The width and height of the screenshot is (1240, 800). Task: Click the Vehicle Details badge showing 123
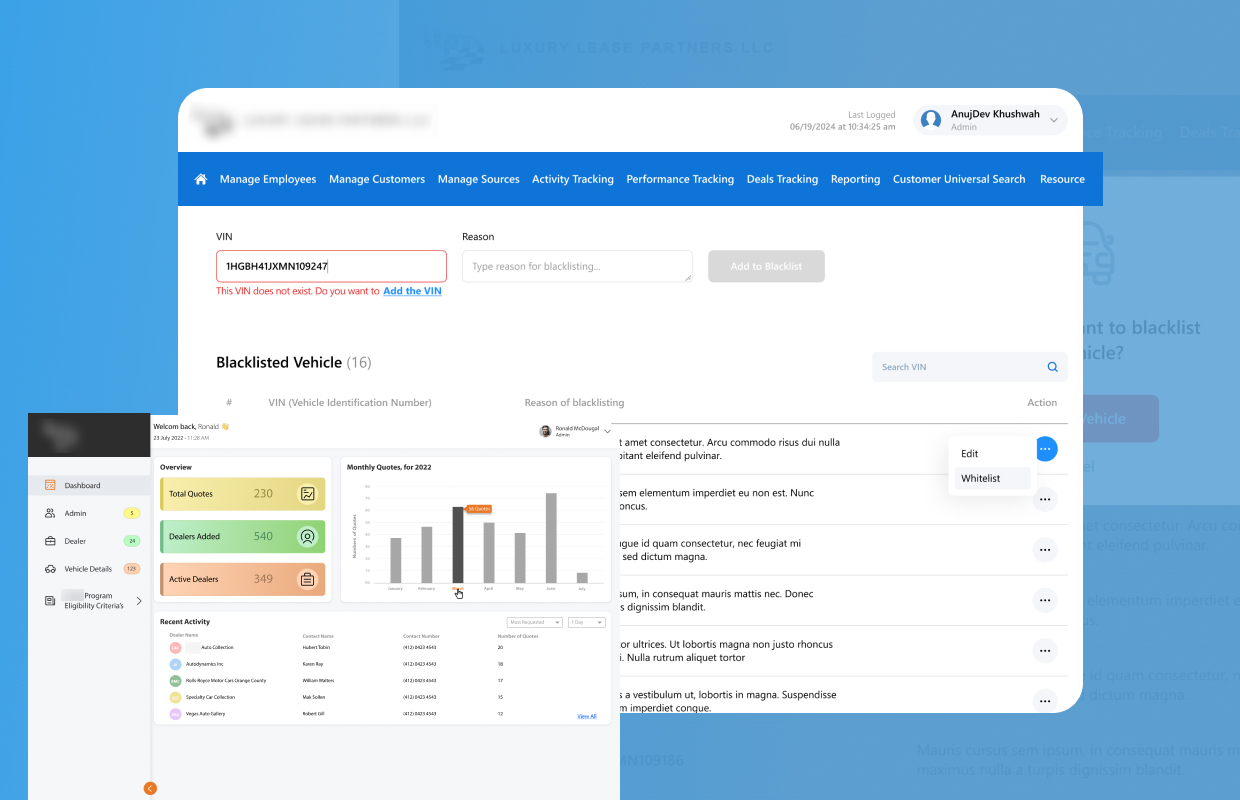pyautogui.click(x=132, y=569)
